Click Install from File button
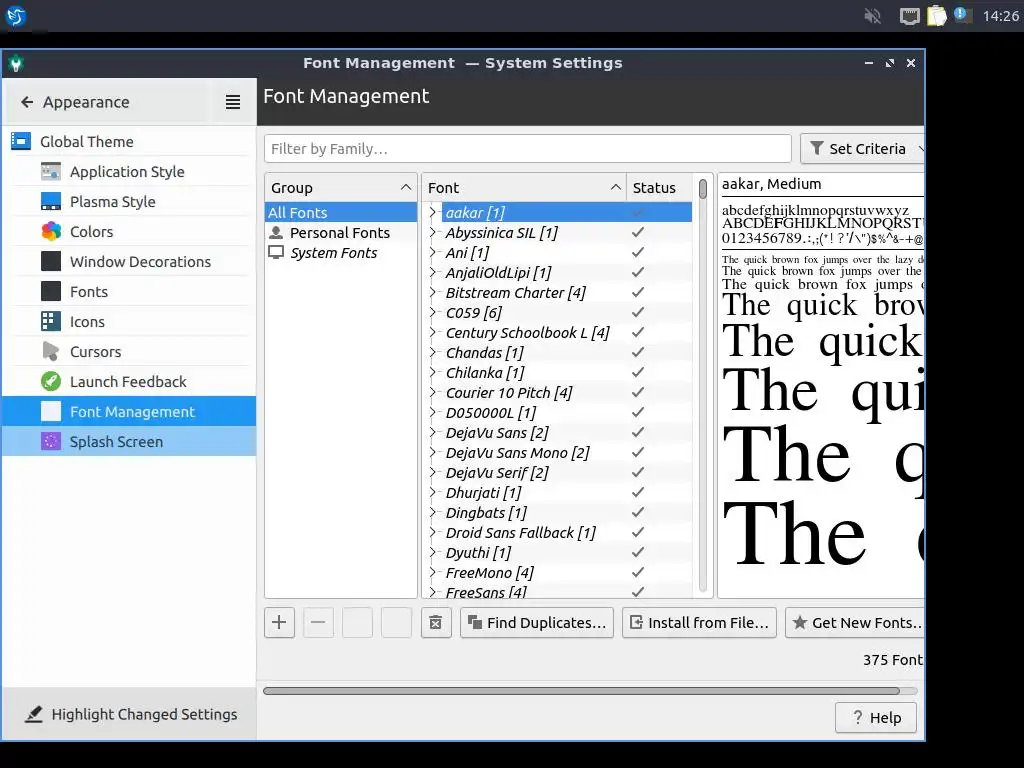 click(699, 622)
